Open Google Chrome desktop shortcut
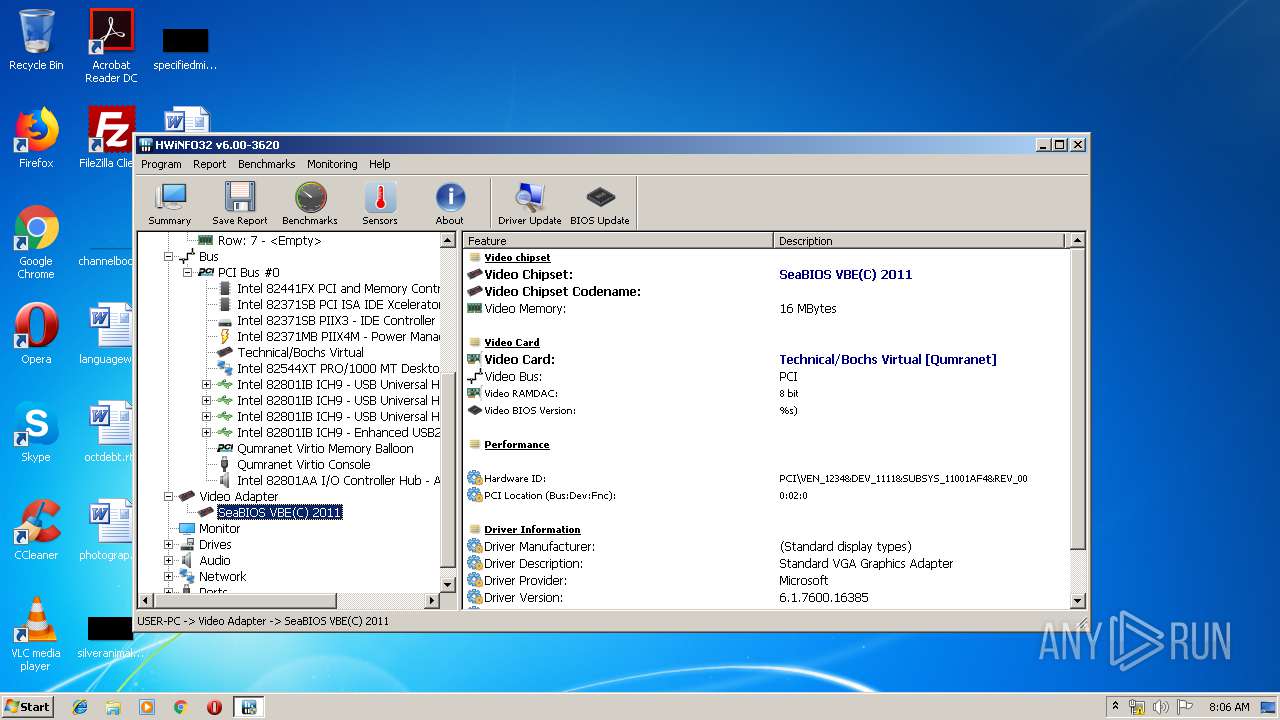 [36, 243]
